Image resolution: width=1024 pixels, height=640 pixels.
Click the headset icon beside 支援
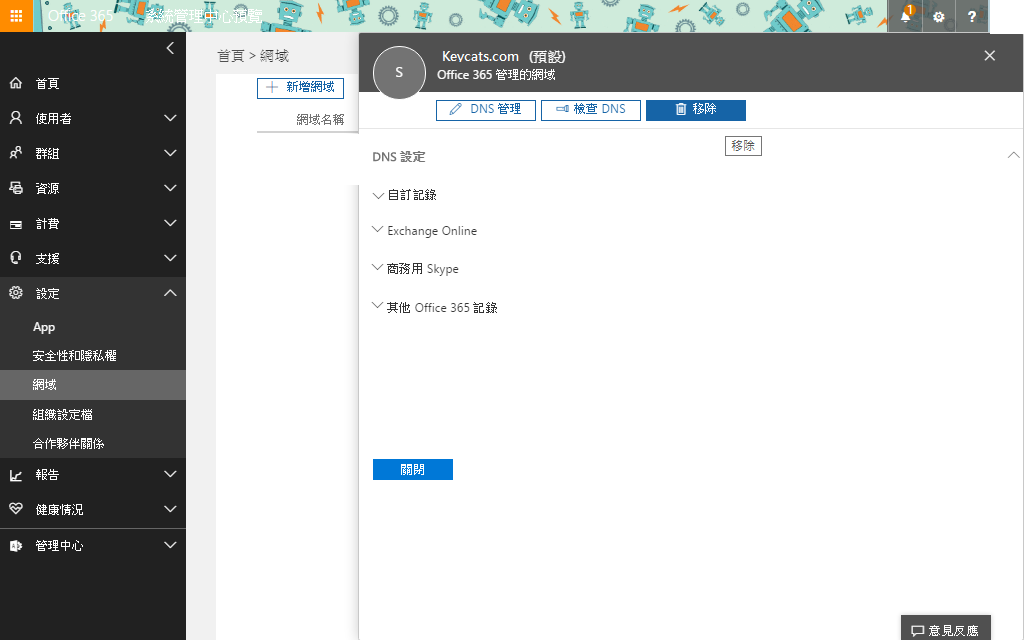click(x=16, y=258)
